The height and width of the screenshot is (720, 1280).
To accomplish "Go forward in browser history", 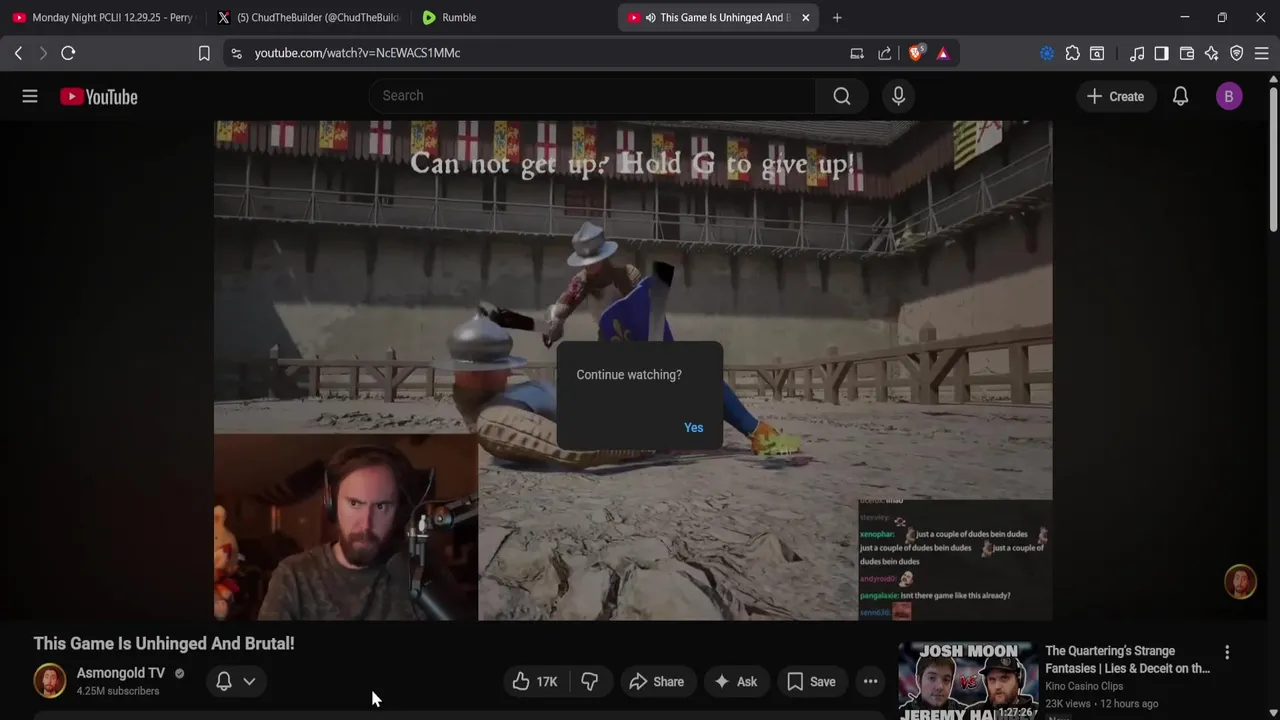I will (43, 53).
